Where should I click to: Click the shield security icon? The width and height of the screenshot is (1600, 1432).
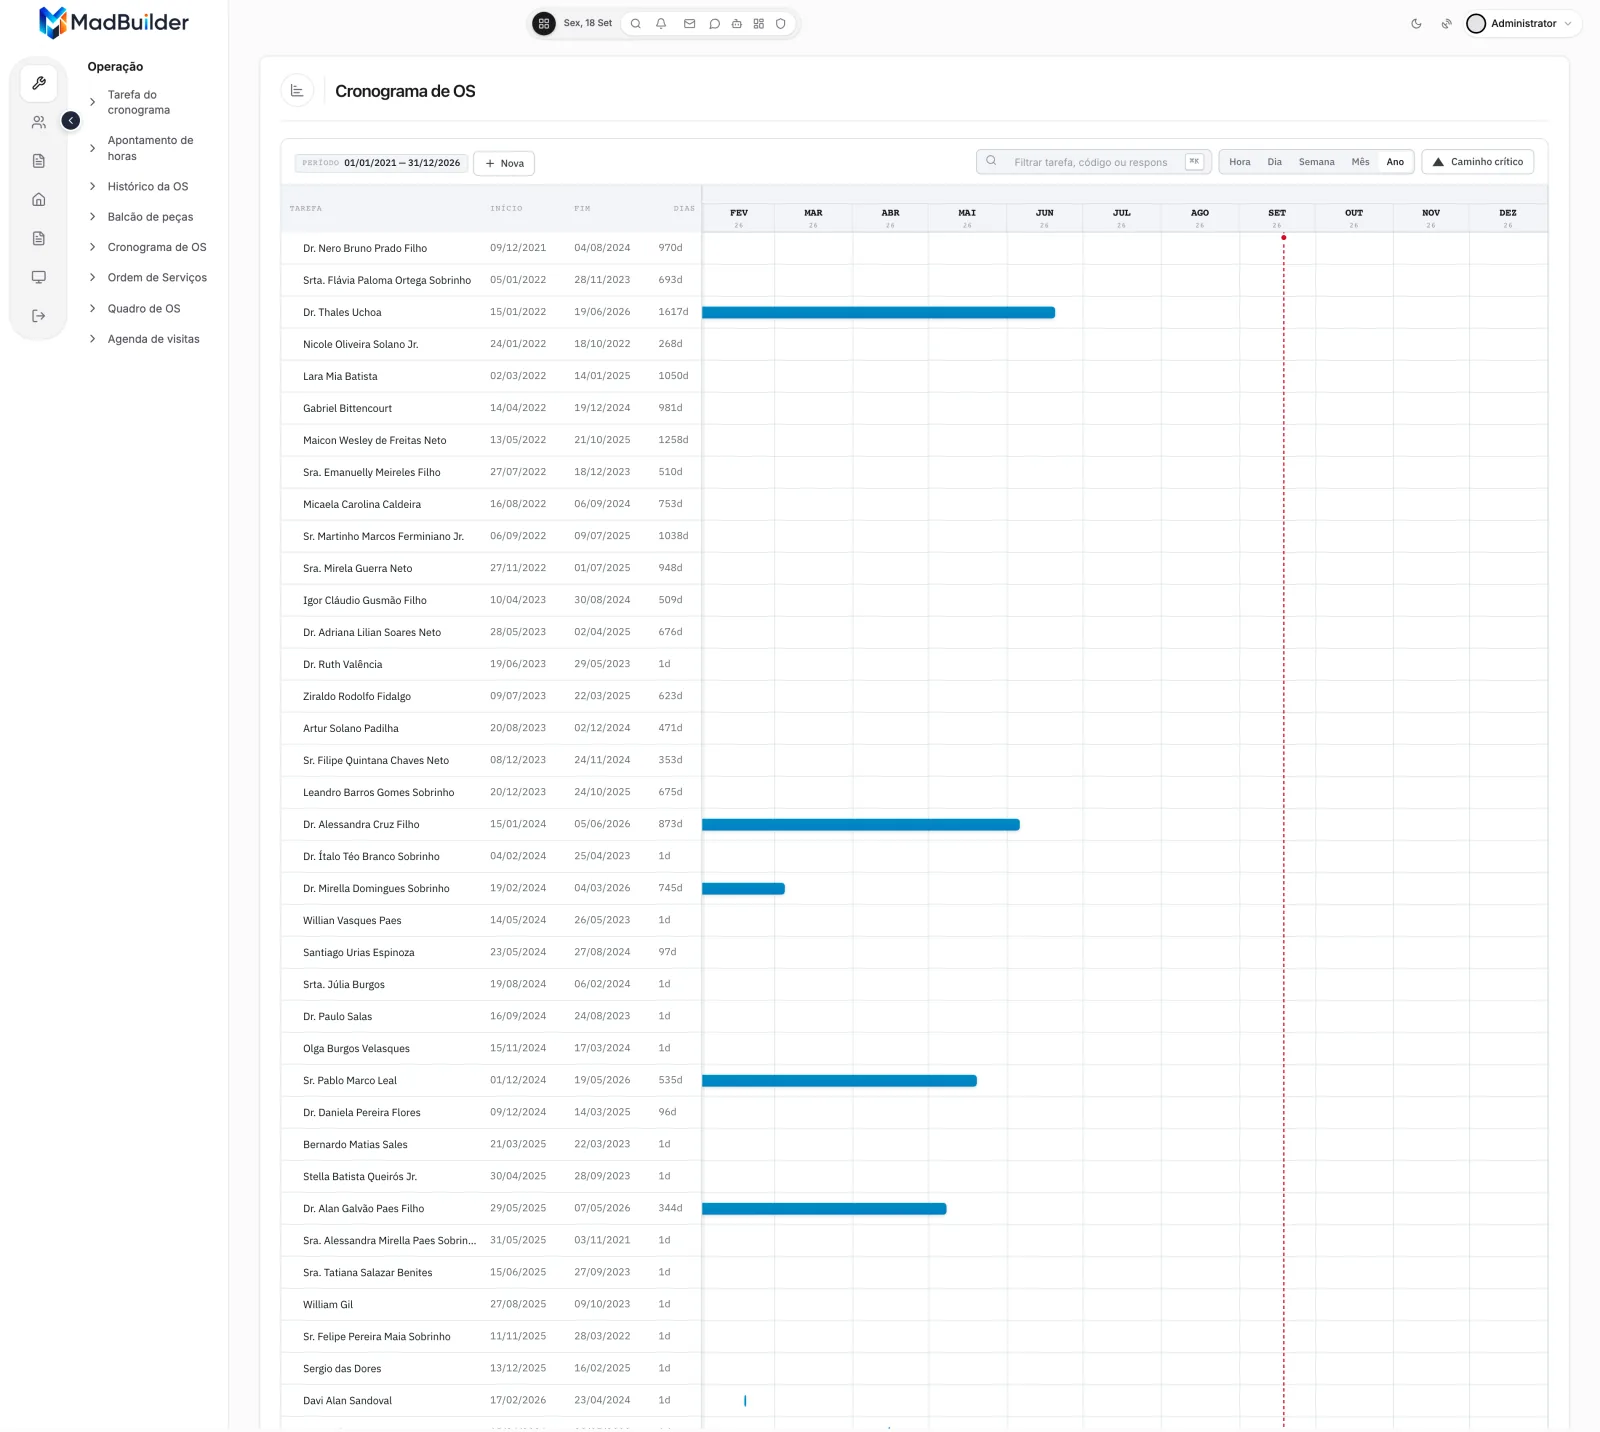(x=781, y=24)
